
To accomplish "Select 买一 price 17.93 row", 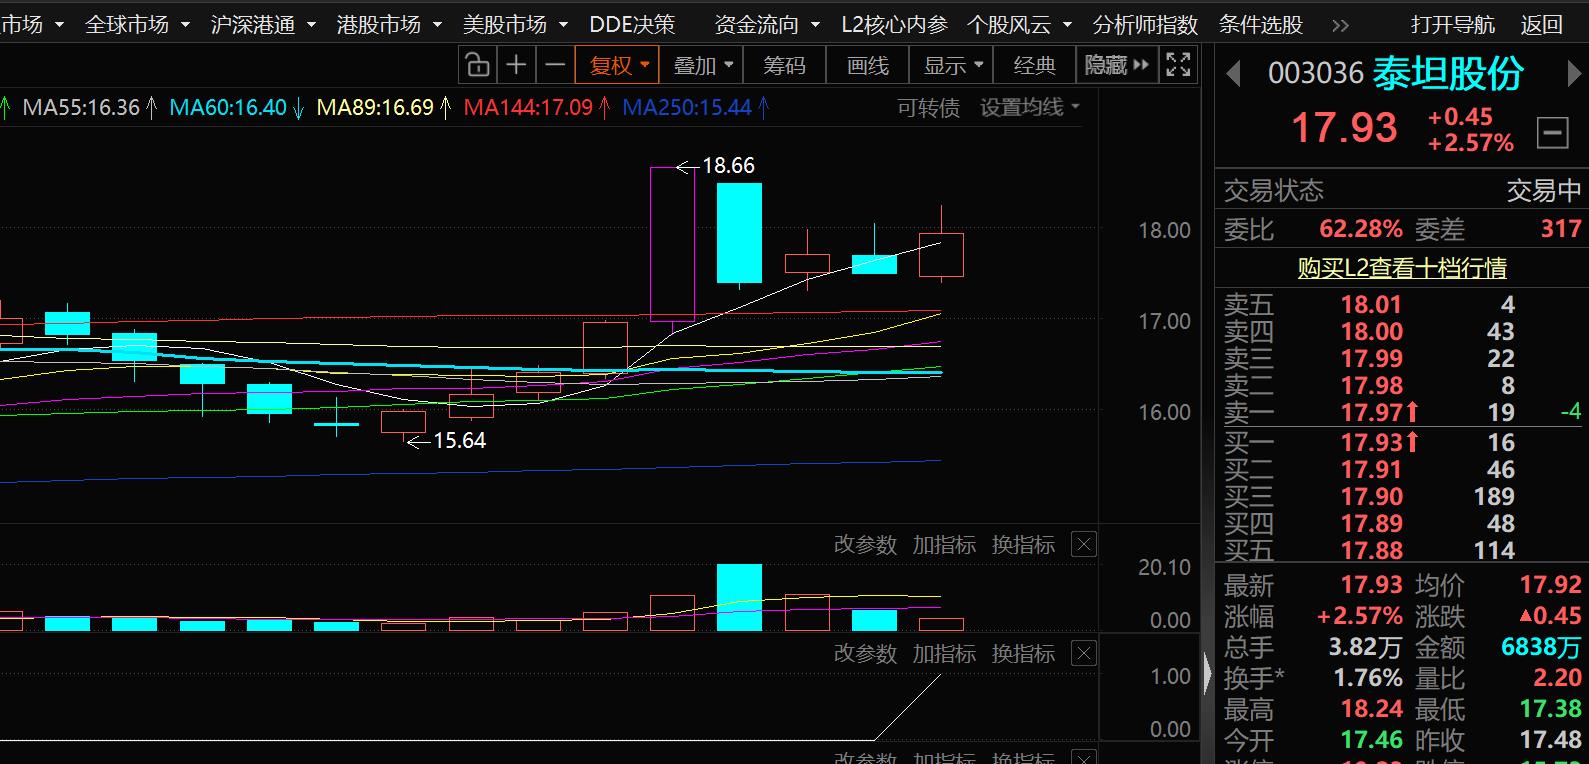I will pyautogui.click(x=1400, y=442).
